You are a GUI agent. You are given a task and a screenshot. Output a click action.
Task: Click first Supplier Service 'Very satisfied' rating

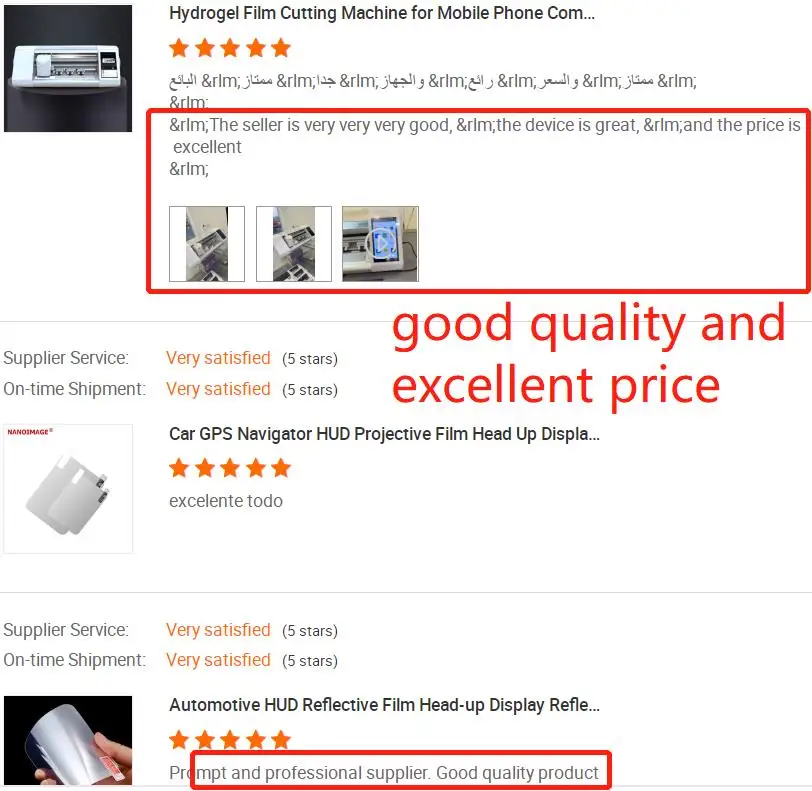click(218, 358)
